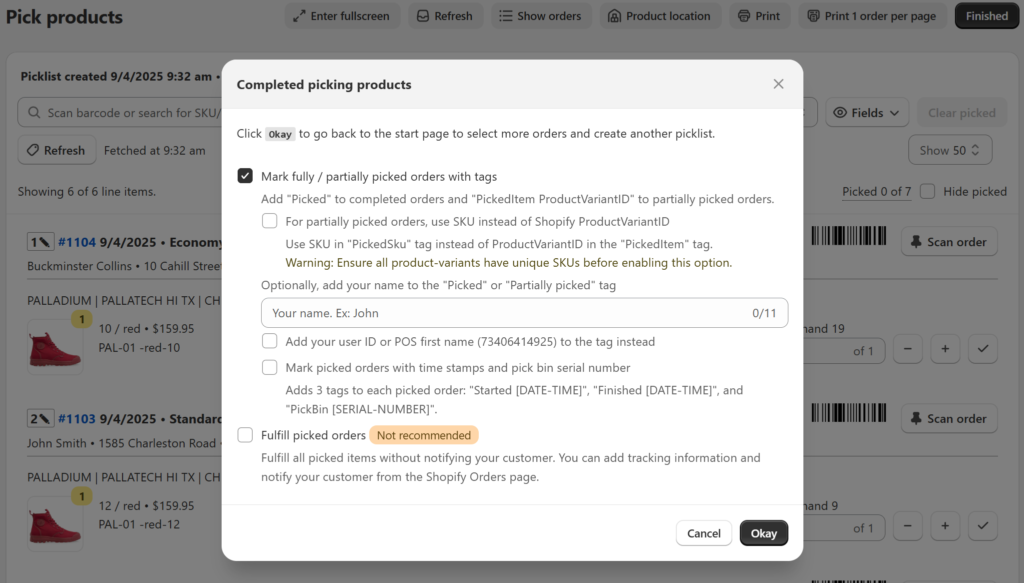Uncheck Mark fully / partially picked orders

[x=245, y=176]
